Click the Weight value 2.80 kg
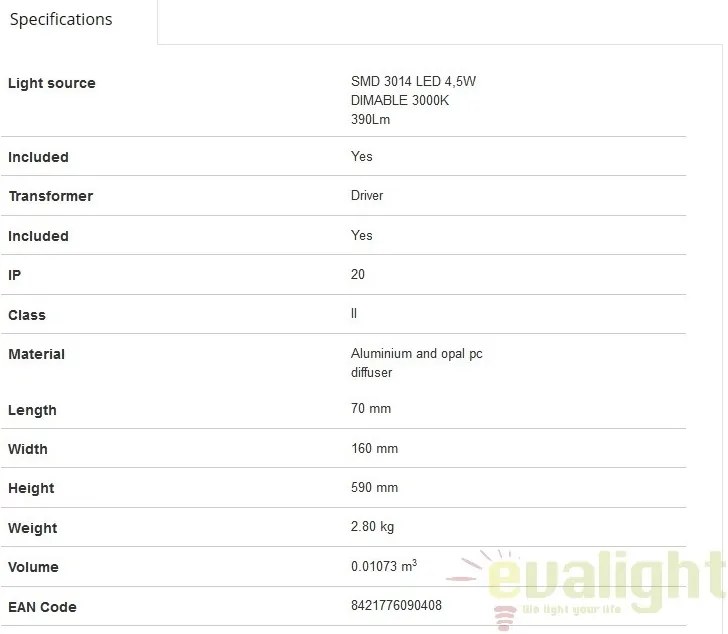 click(x=372, y=527)
